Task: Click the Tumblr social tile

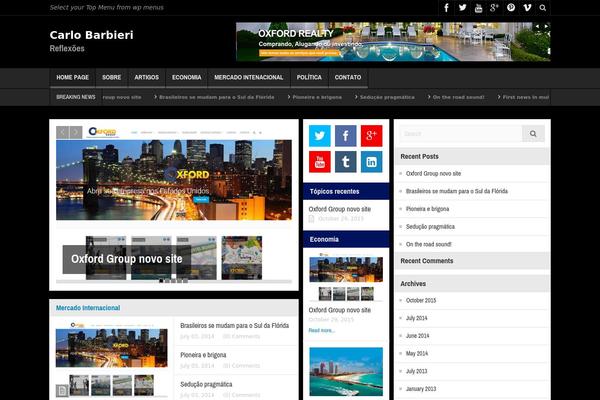Action: (346, 162)
